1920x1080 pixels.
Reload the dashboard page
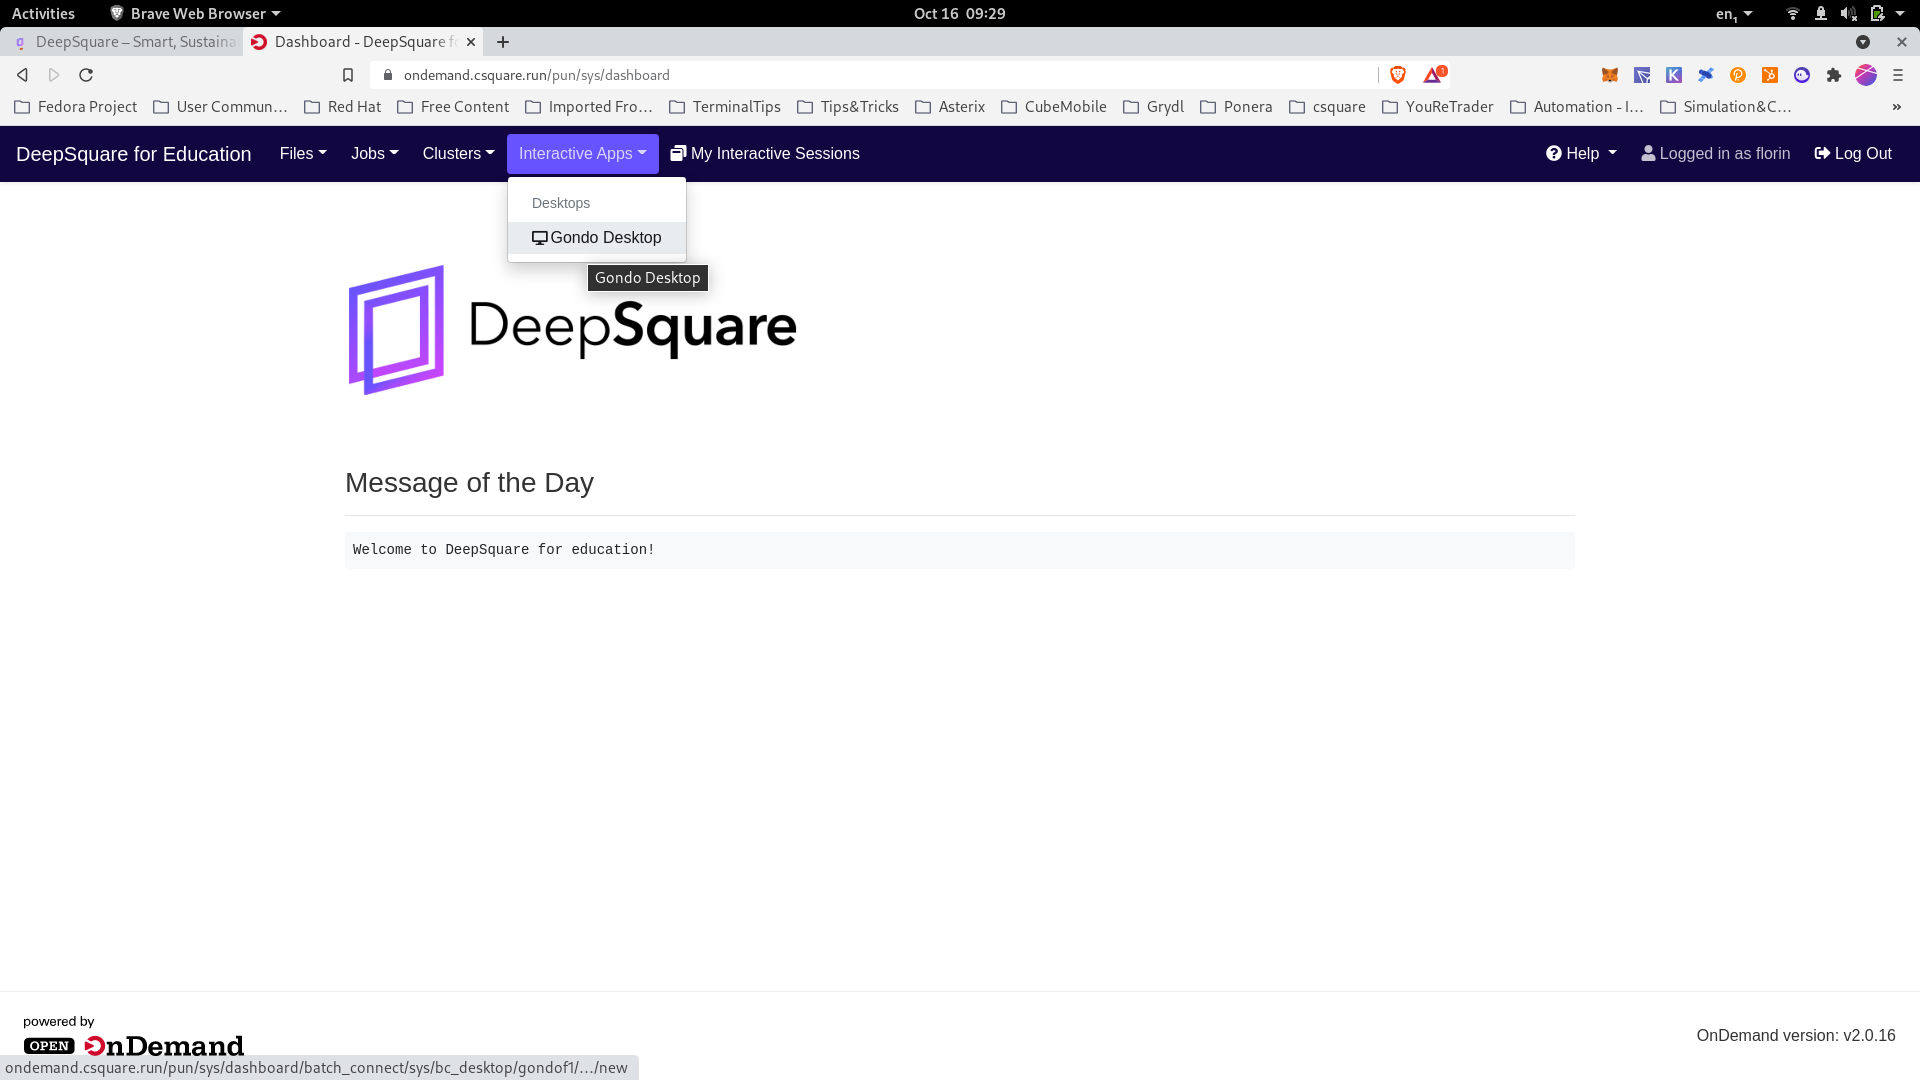click(86, 75)
